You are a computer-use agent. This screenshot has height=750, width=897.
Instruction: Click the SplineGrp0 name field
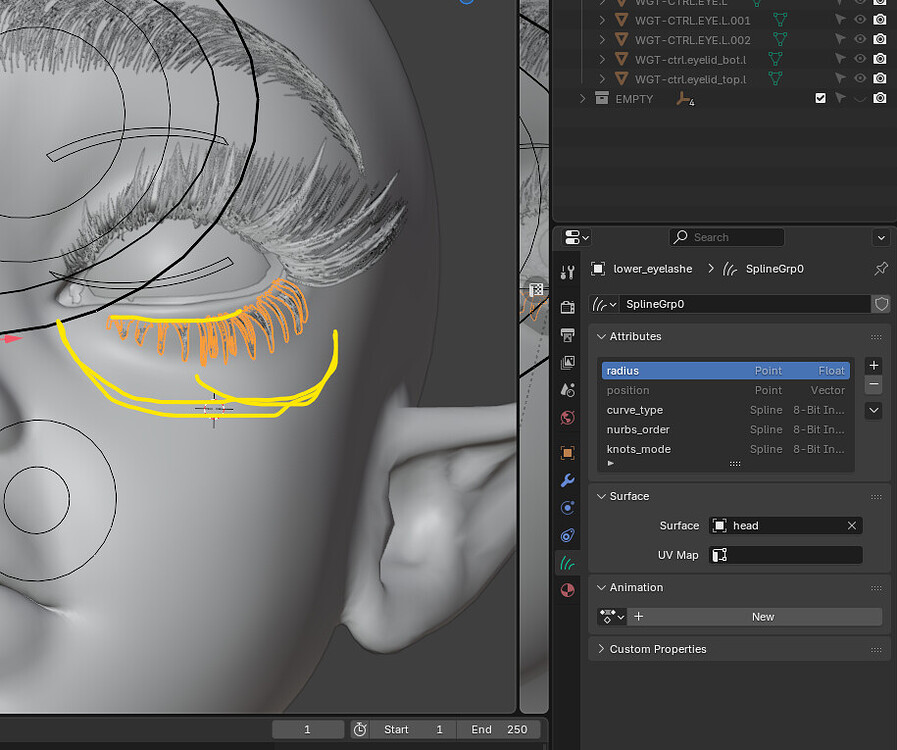(745, 304)
